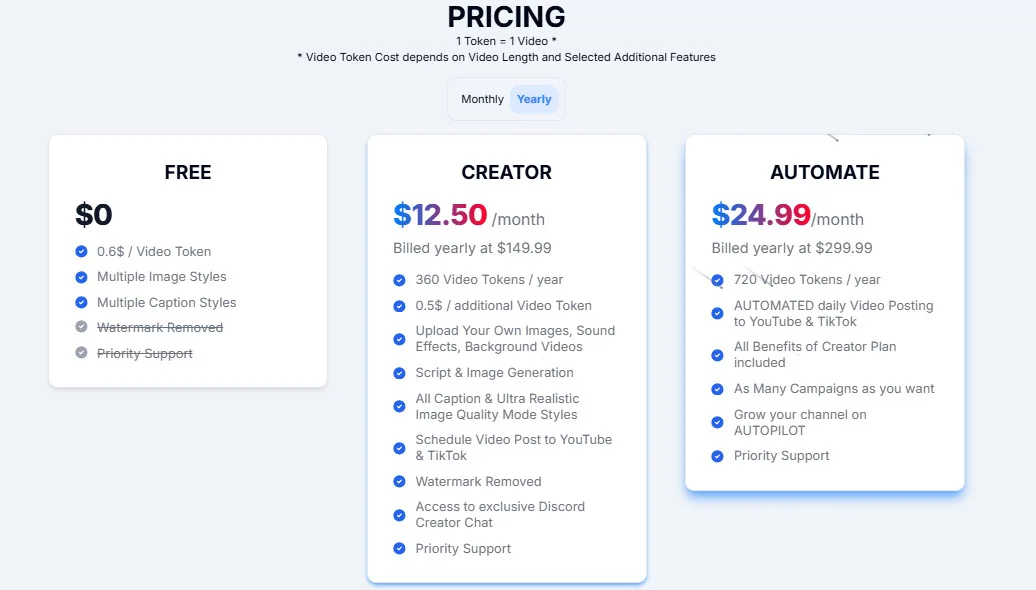Switch billing to Monthly

click(x=481, y=99)
